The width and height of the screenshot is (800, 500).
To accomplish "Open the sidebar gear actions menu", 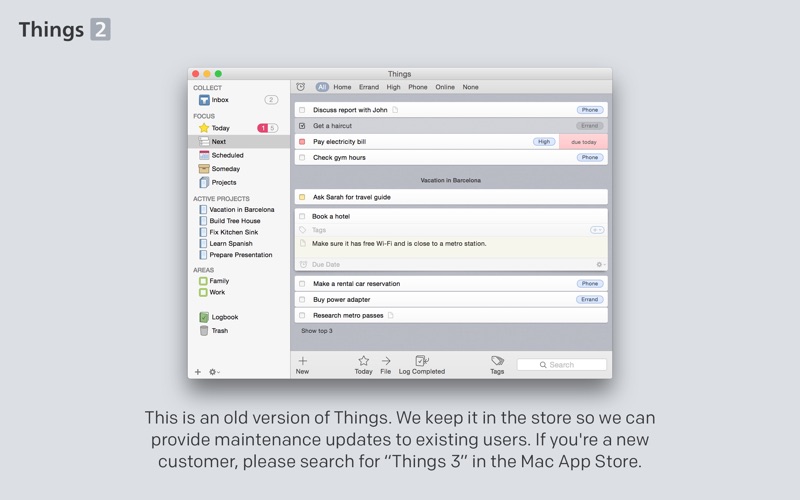I will 214,372.
